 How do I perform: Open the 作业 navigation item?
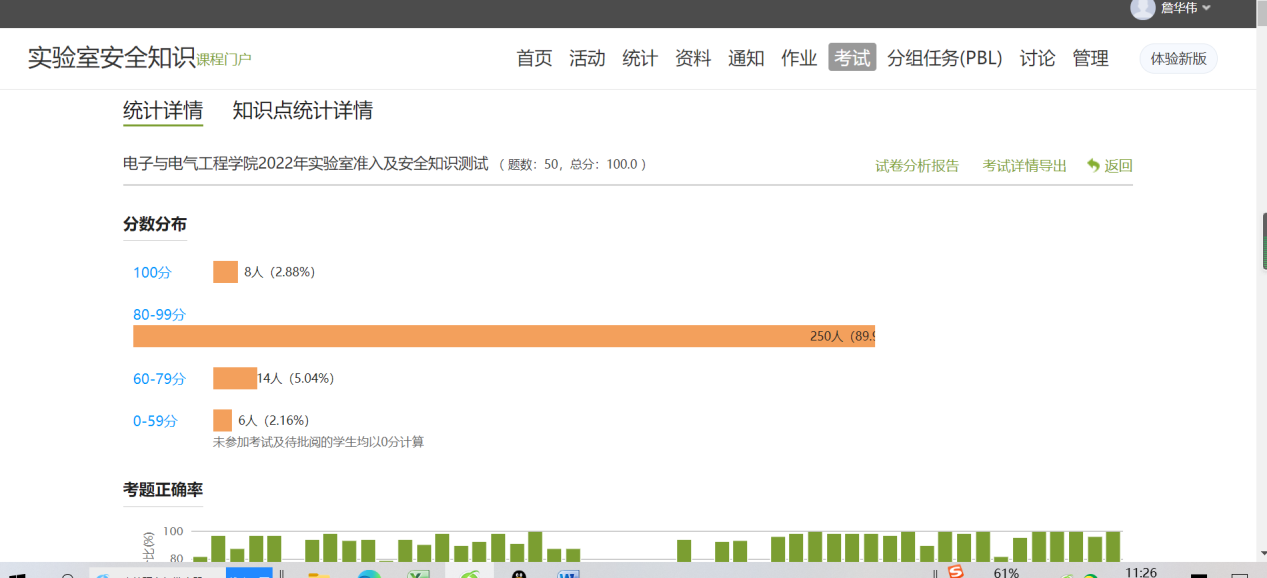tap(799, 58)
